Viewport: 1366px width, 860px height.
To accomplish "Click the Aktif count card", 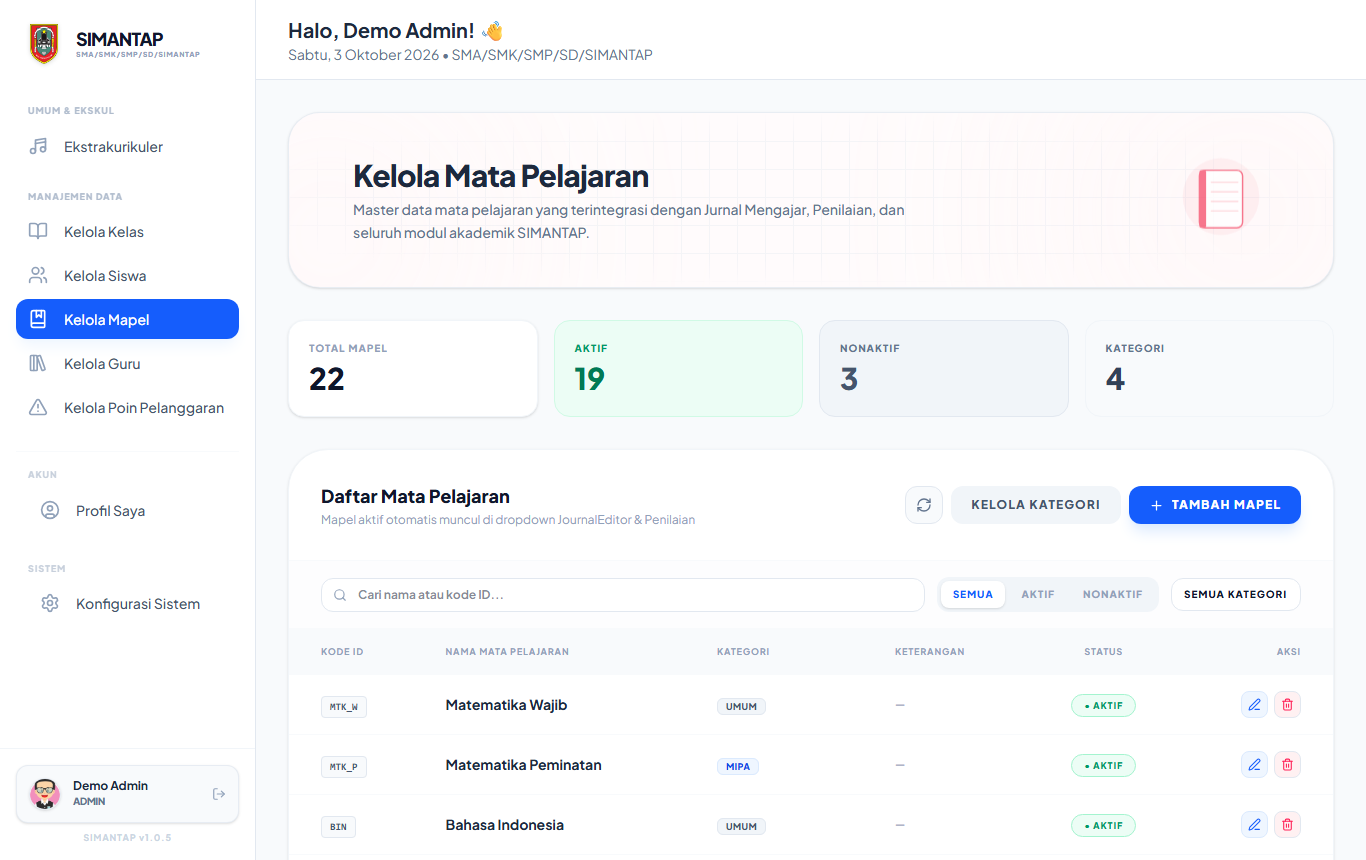I will click(678, 368).
